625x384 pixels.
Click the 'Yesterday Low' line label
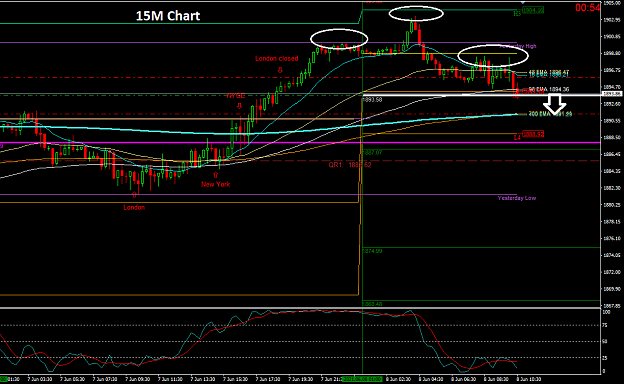pos(517,198)
